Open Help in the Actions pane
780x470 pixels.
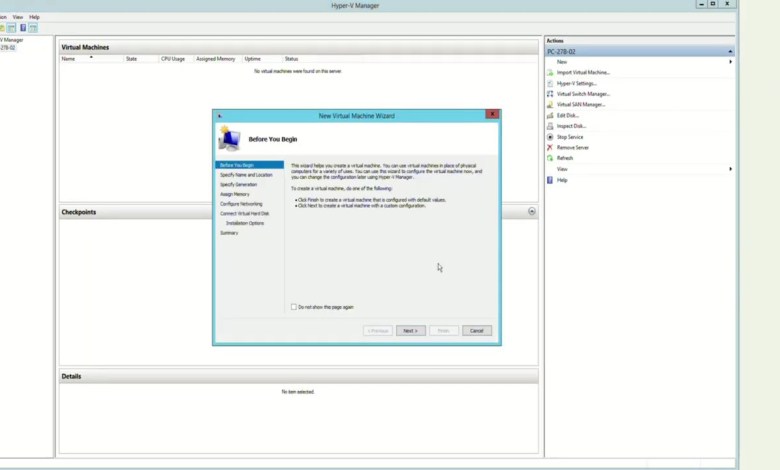point(562,180)
